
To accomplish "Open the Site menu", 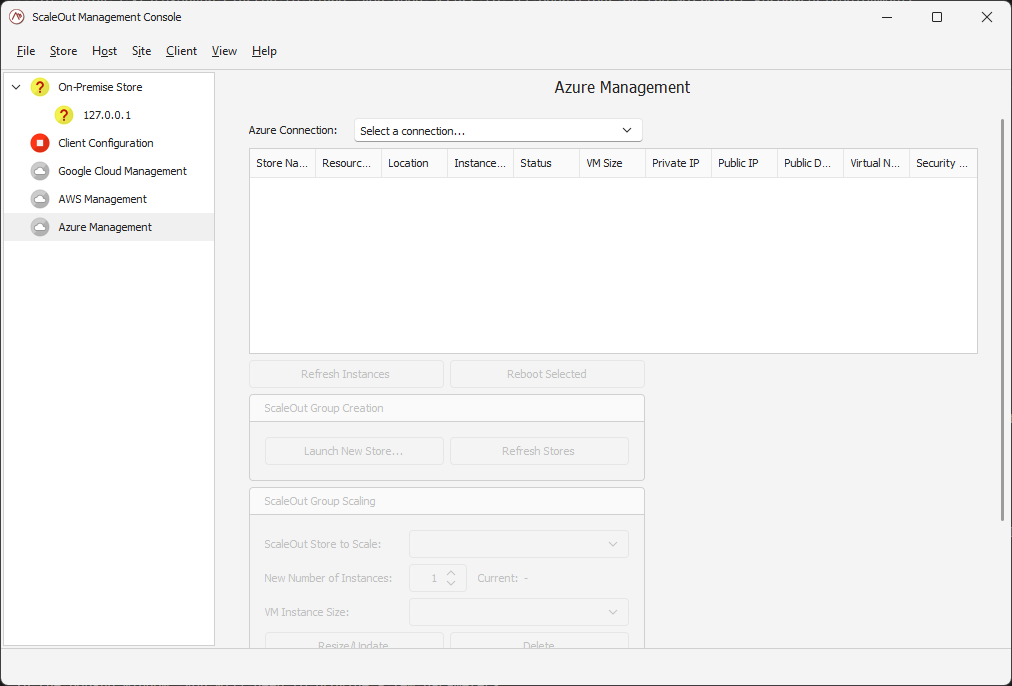I will pos(141,51).
